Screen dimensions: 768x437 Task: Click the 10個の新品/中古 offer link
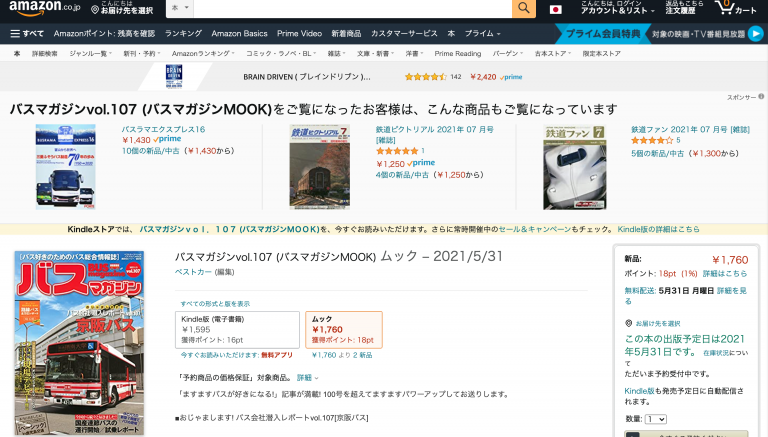point(150,151)
